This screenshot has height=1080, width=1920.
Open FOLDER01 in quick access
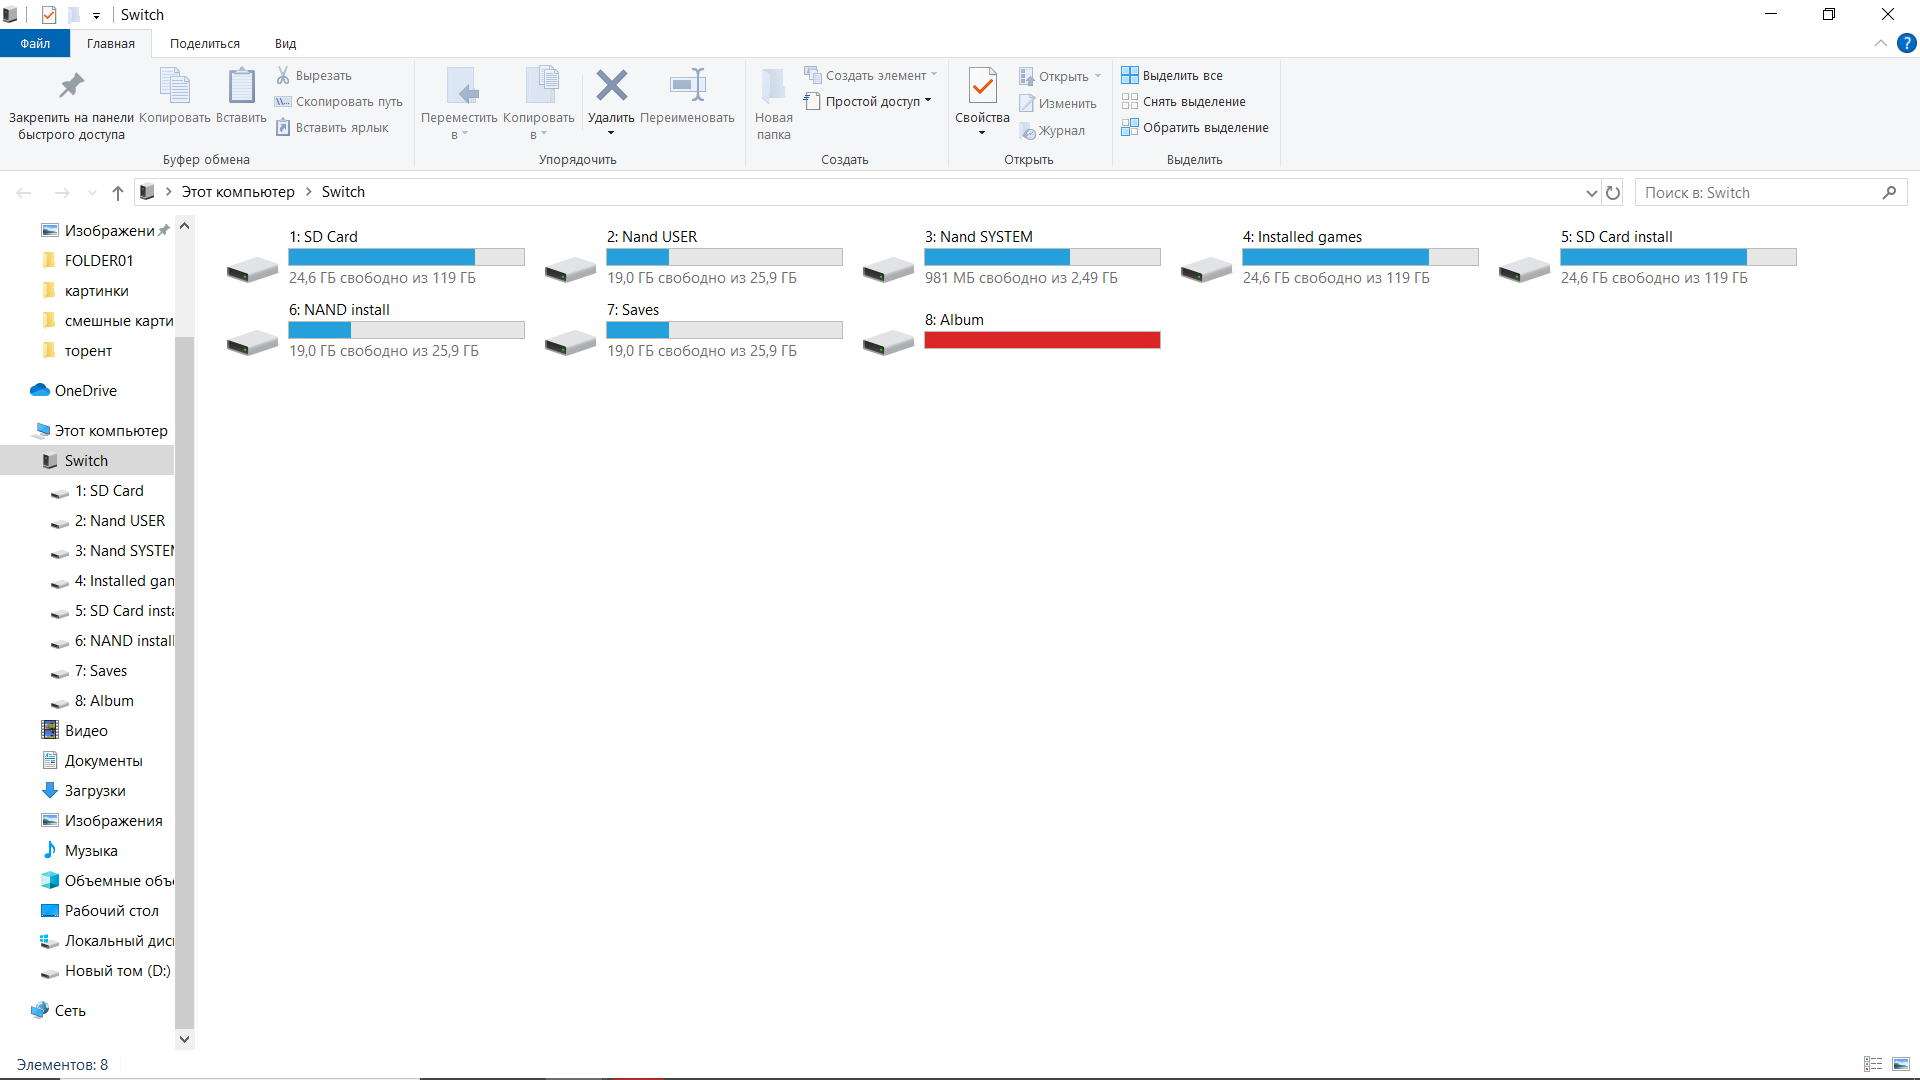(99, 260)
